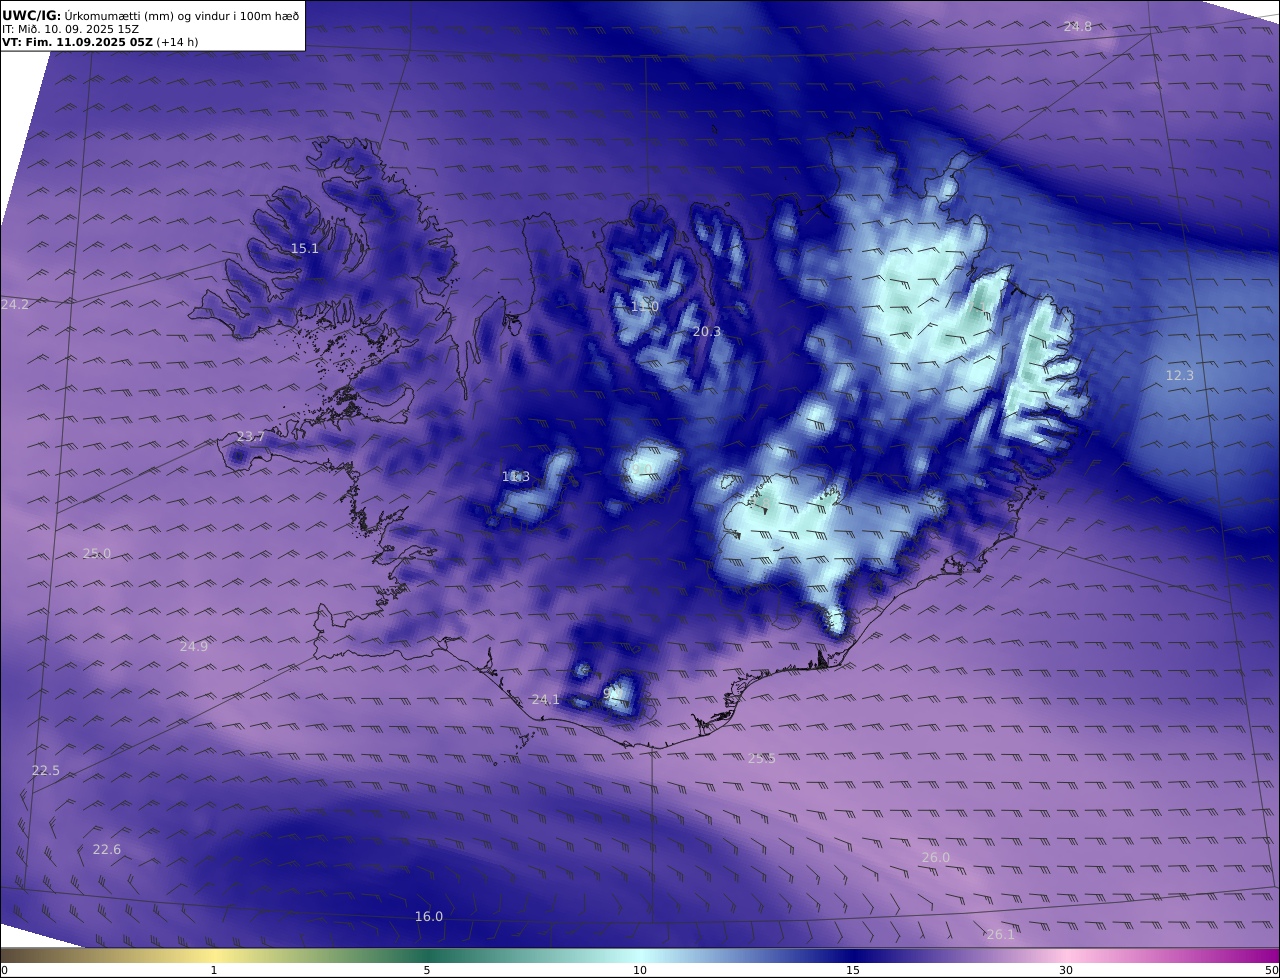
Task: Click the 24.2 value on the map
Action: click(x=15, y=304)
